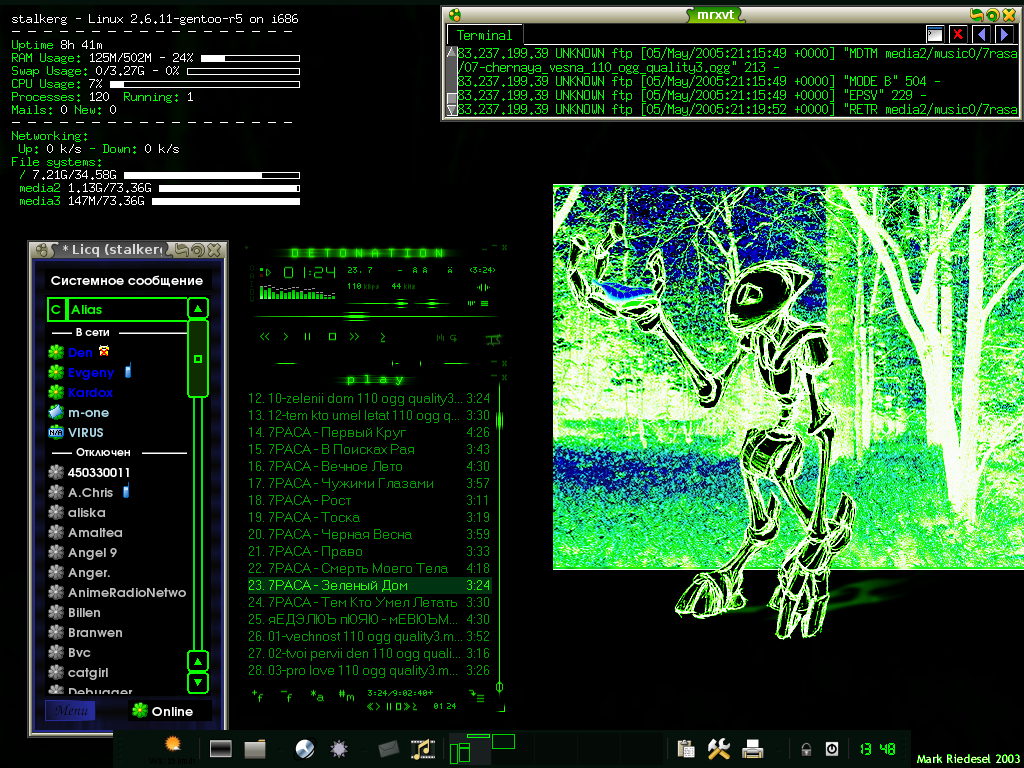Toggle the bars icon left of the repeat button

440,338
